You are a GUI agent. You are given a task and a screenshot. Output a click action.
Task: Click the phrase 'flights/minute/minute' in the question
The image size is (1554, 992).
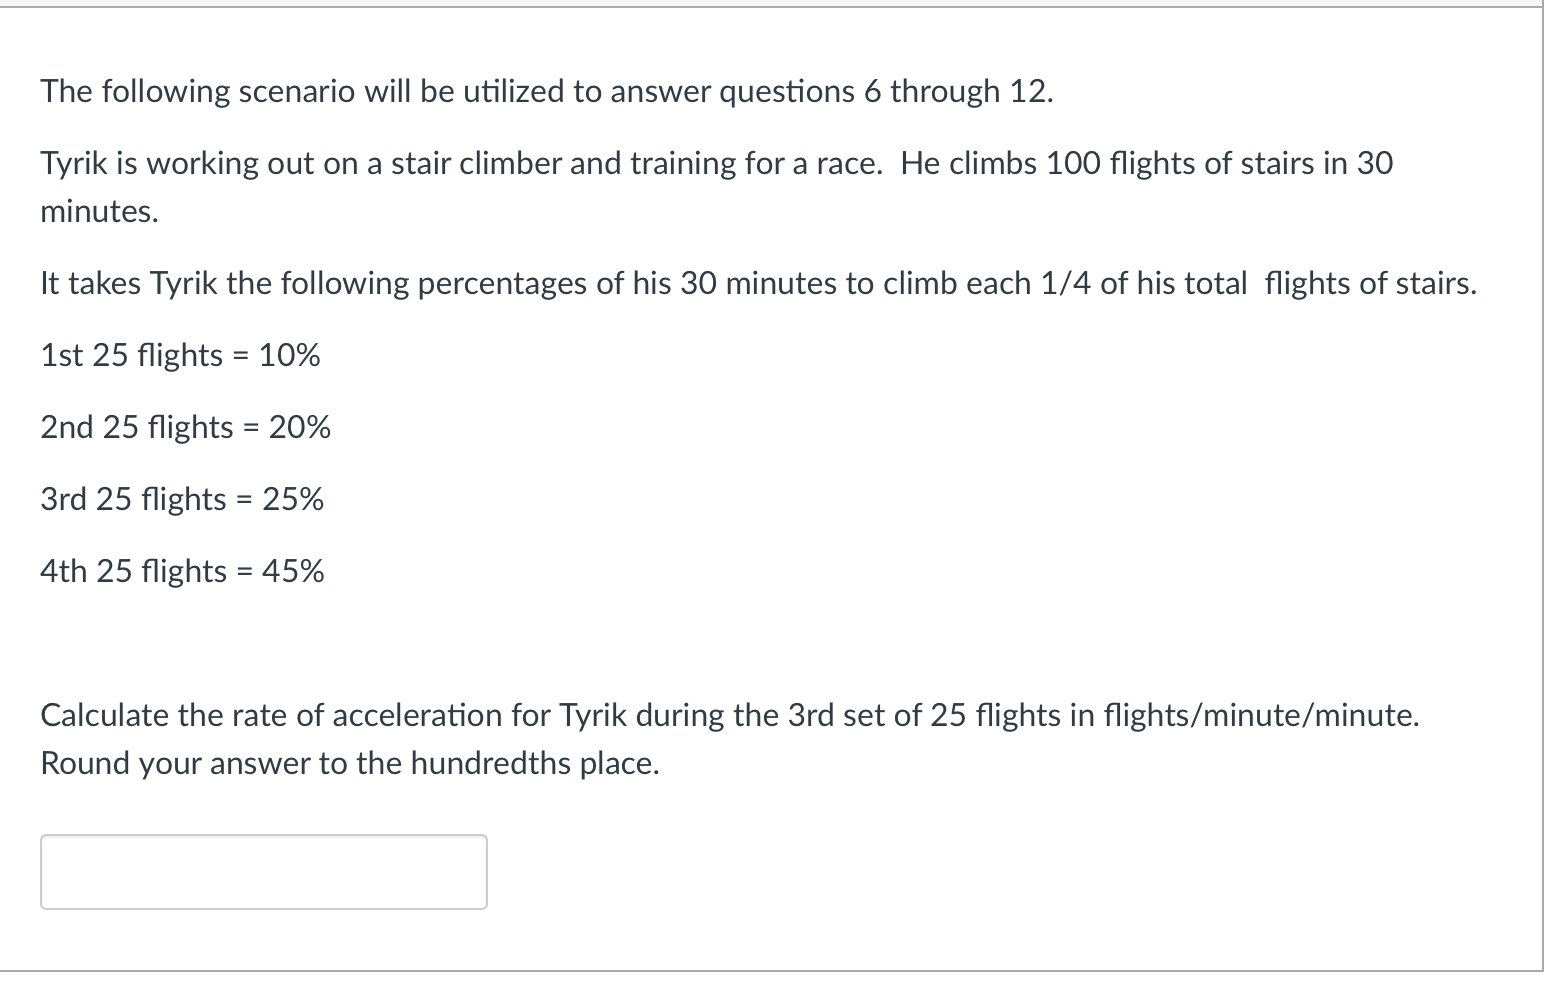click(x=1258, y=715)
